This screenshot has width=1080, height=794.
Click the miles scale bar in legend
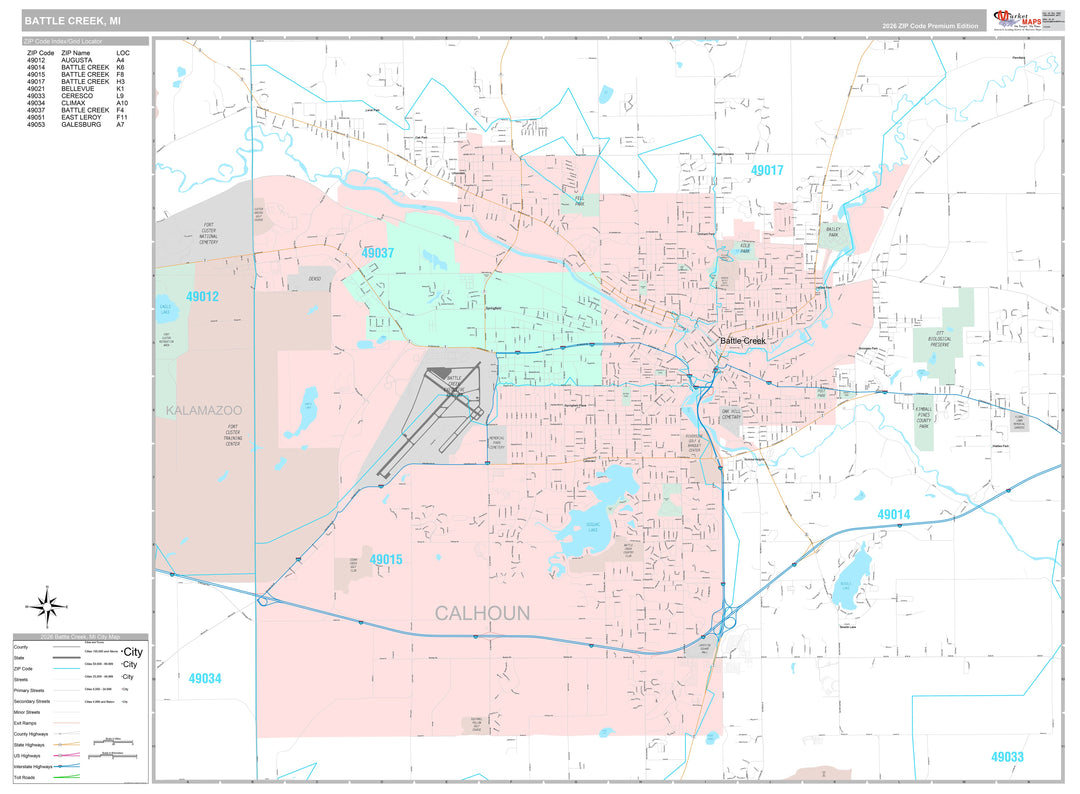point(113,742)
